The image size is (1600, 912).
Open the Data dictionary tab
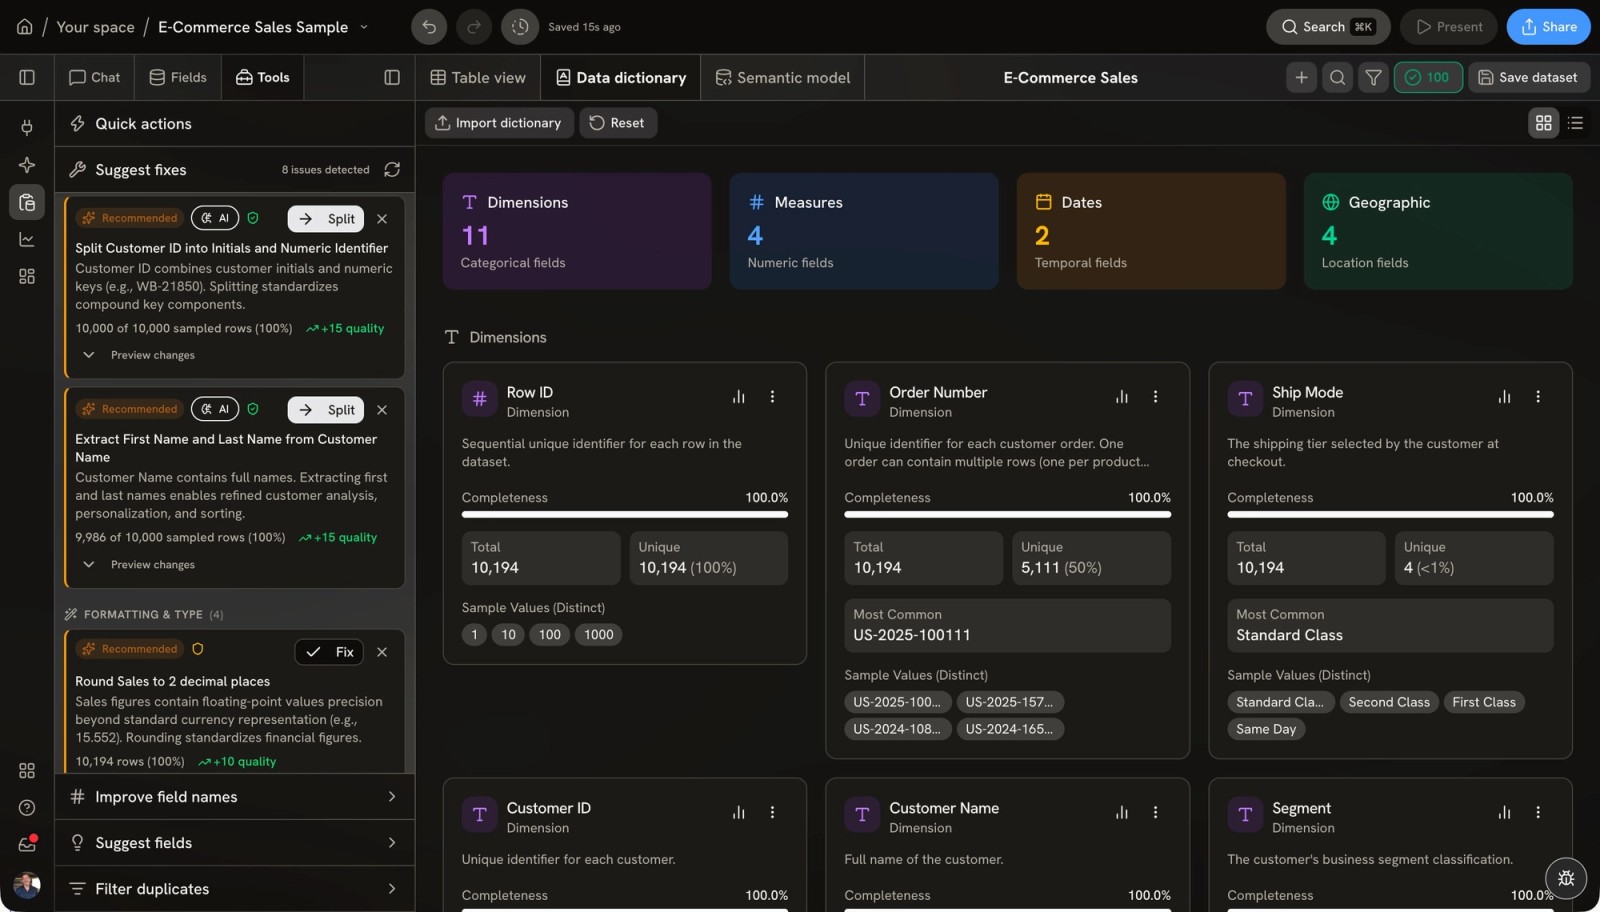(x=621, y=77)
